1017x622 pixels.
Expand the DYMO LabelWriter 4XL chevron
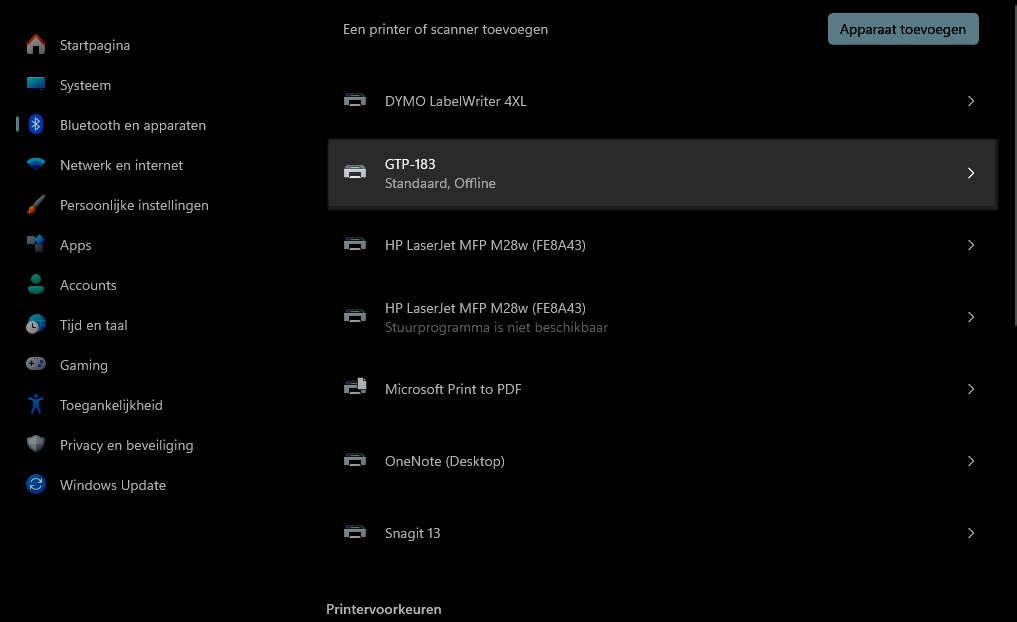pyautogui.click(x=970, y=101)
